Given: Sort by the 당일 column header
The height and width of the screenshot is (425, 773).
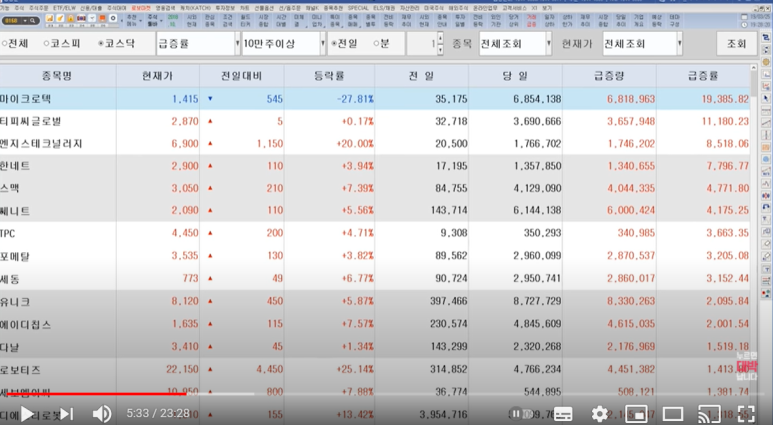Looking at the screenshot, I should 515,75.
